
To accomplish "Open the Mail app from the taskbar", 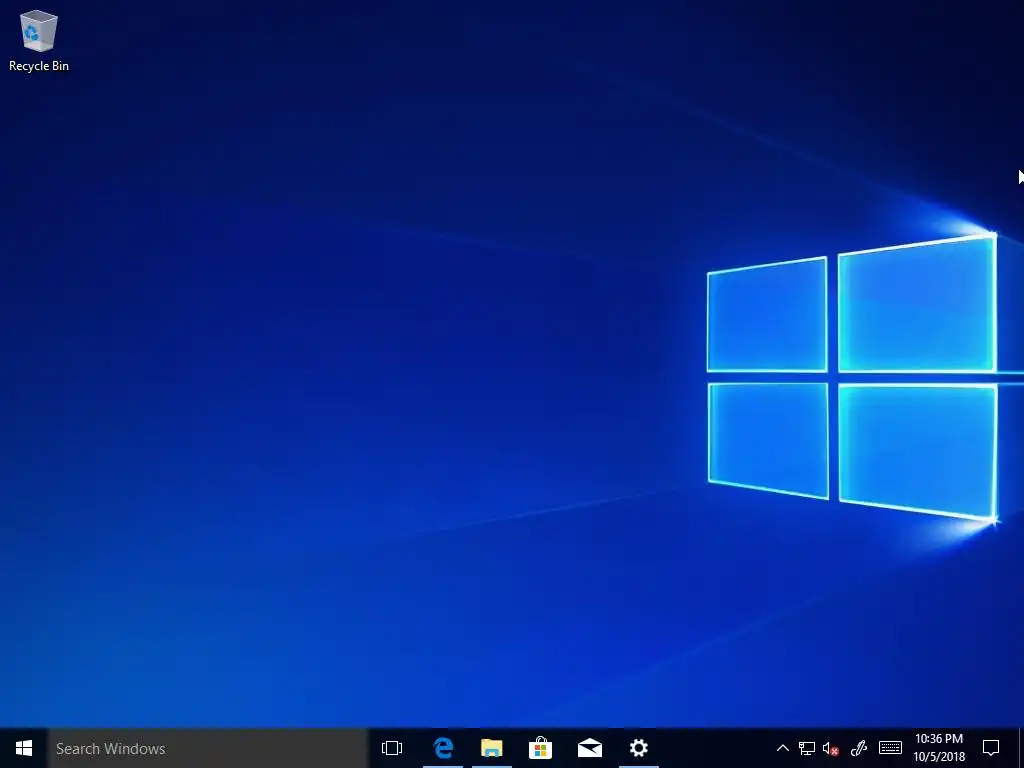I will [x=590, y=748].
